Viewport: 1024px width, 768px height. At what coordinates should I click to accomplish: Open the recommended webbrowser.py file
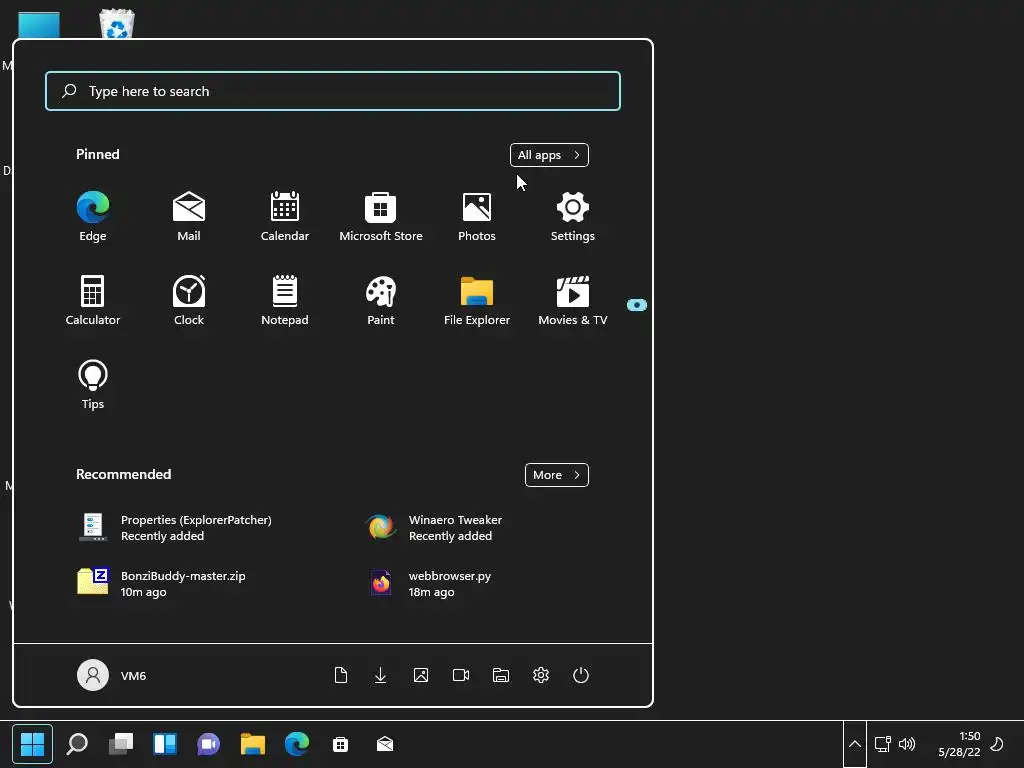pyautogui.click(x=429, y=583)
